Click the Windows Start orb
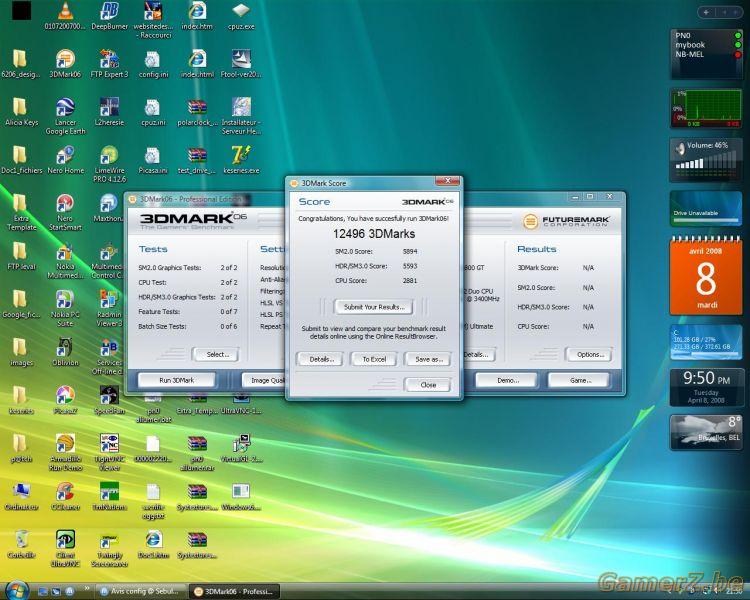750x600 pixels. (x=17, y=590)
